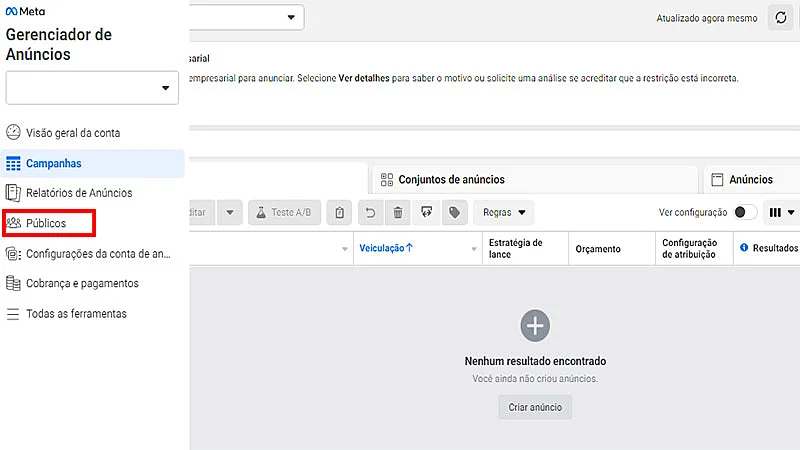Click the clipboard duplicate icon
Viewport: 800px width, 450px height.
tap(340, 212)
